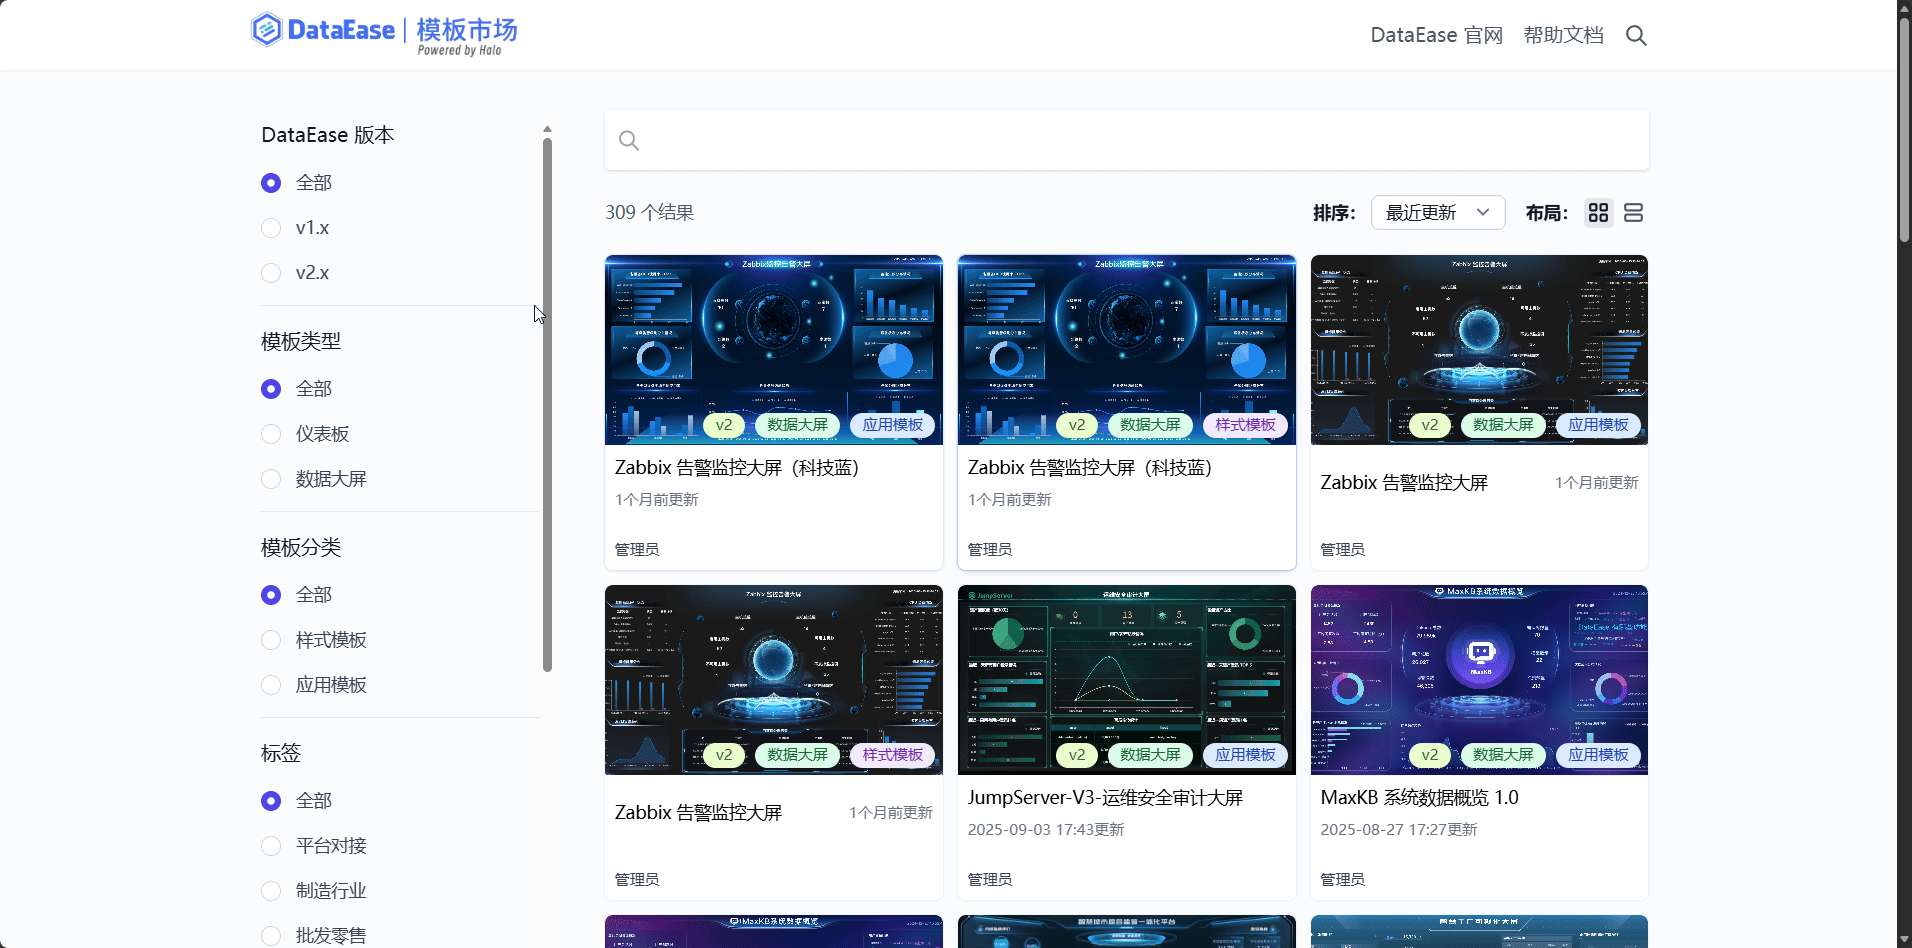Choose the 样式模板 category filter
Viewport: 1912px width, 948px height.
pyautogui.click(x=271, y=640)
